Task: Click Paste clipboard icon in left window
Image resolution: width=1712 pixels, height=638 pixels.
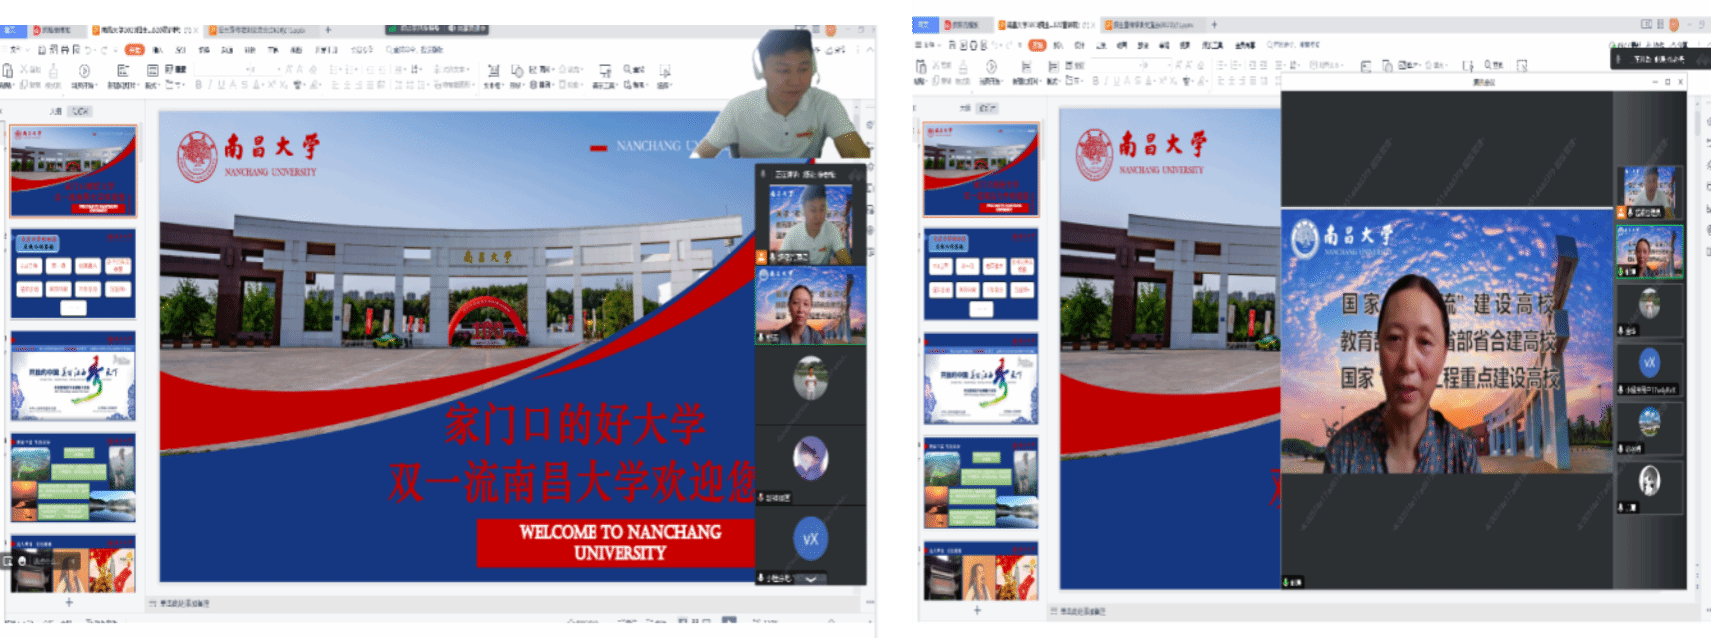Action: click(x=8, y=71)
